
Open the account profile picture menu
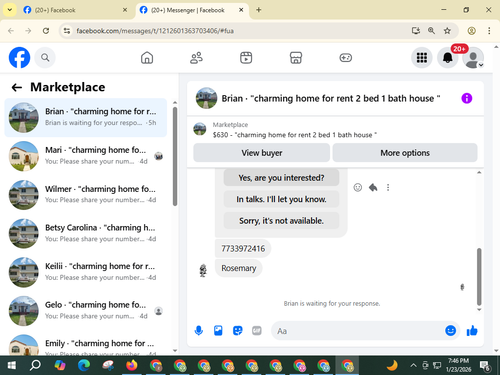[x=473, y=58]
